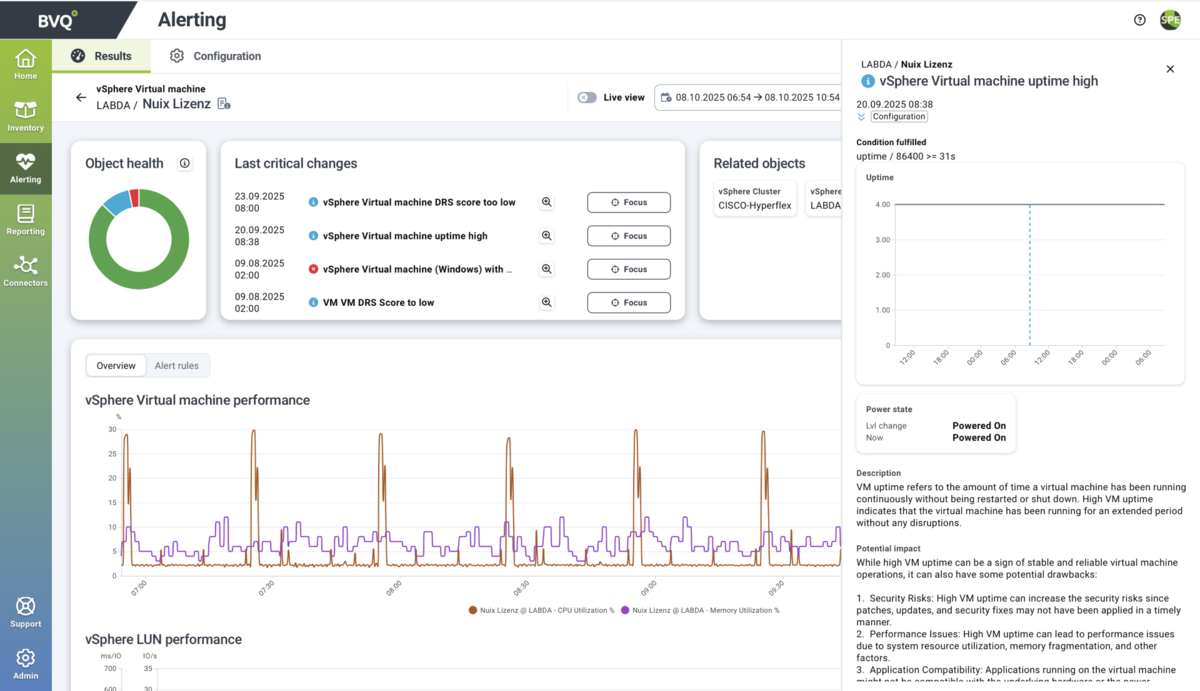Select the Alert rules tab
The height and width of the screenshot is (691, 1200).
point(176,366)
